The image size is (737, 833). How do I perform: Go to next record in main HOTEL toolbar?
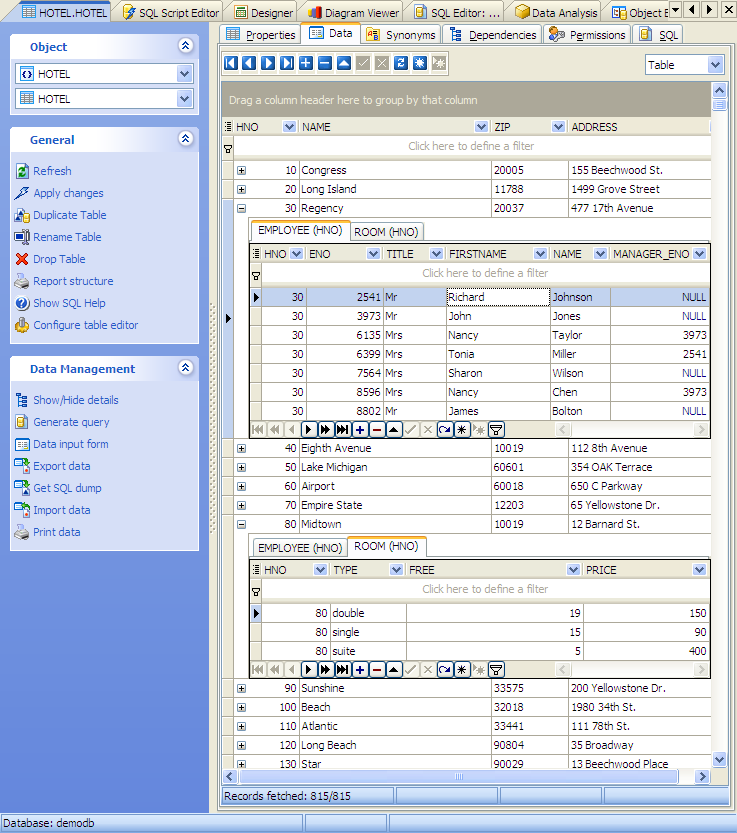(268, 63)
